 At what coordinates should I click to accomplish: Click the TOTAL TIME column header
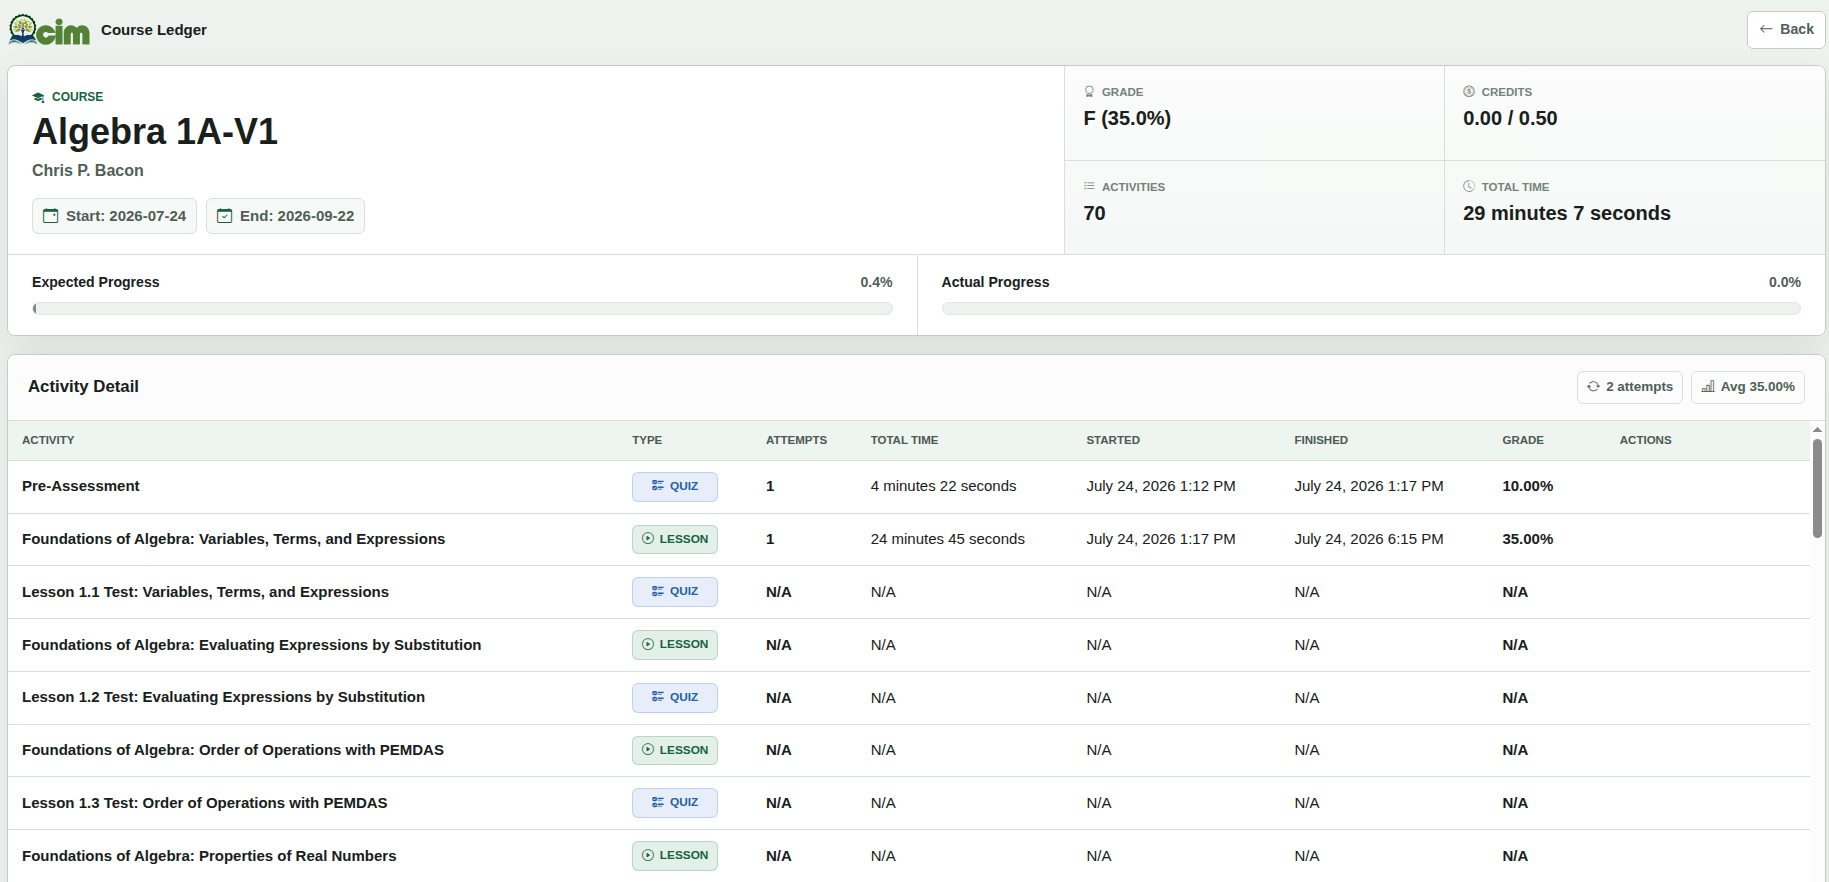coord(904,440)
